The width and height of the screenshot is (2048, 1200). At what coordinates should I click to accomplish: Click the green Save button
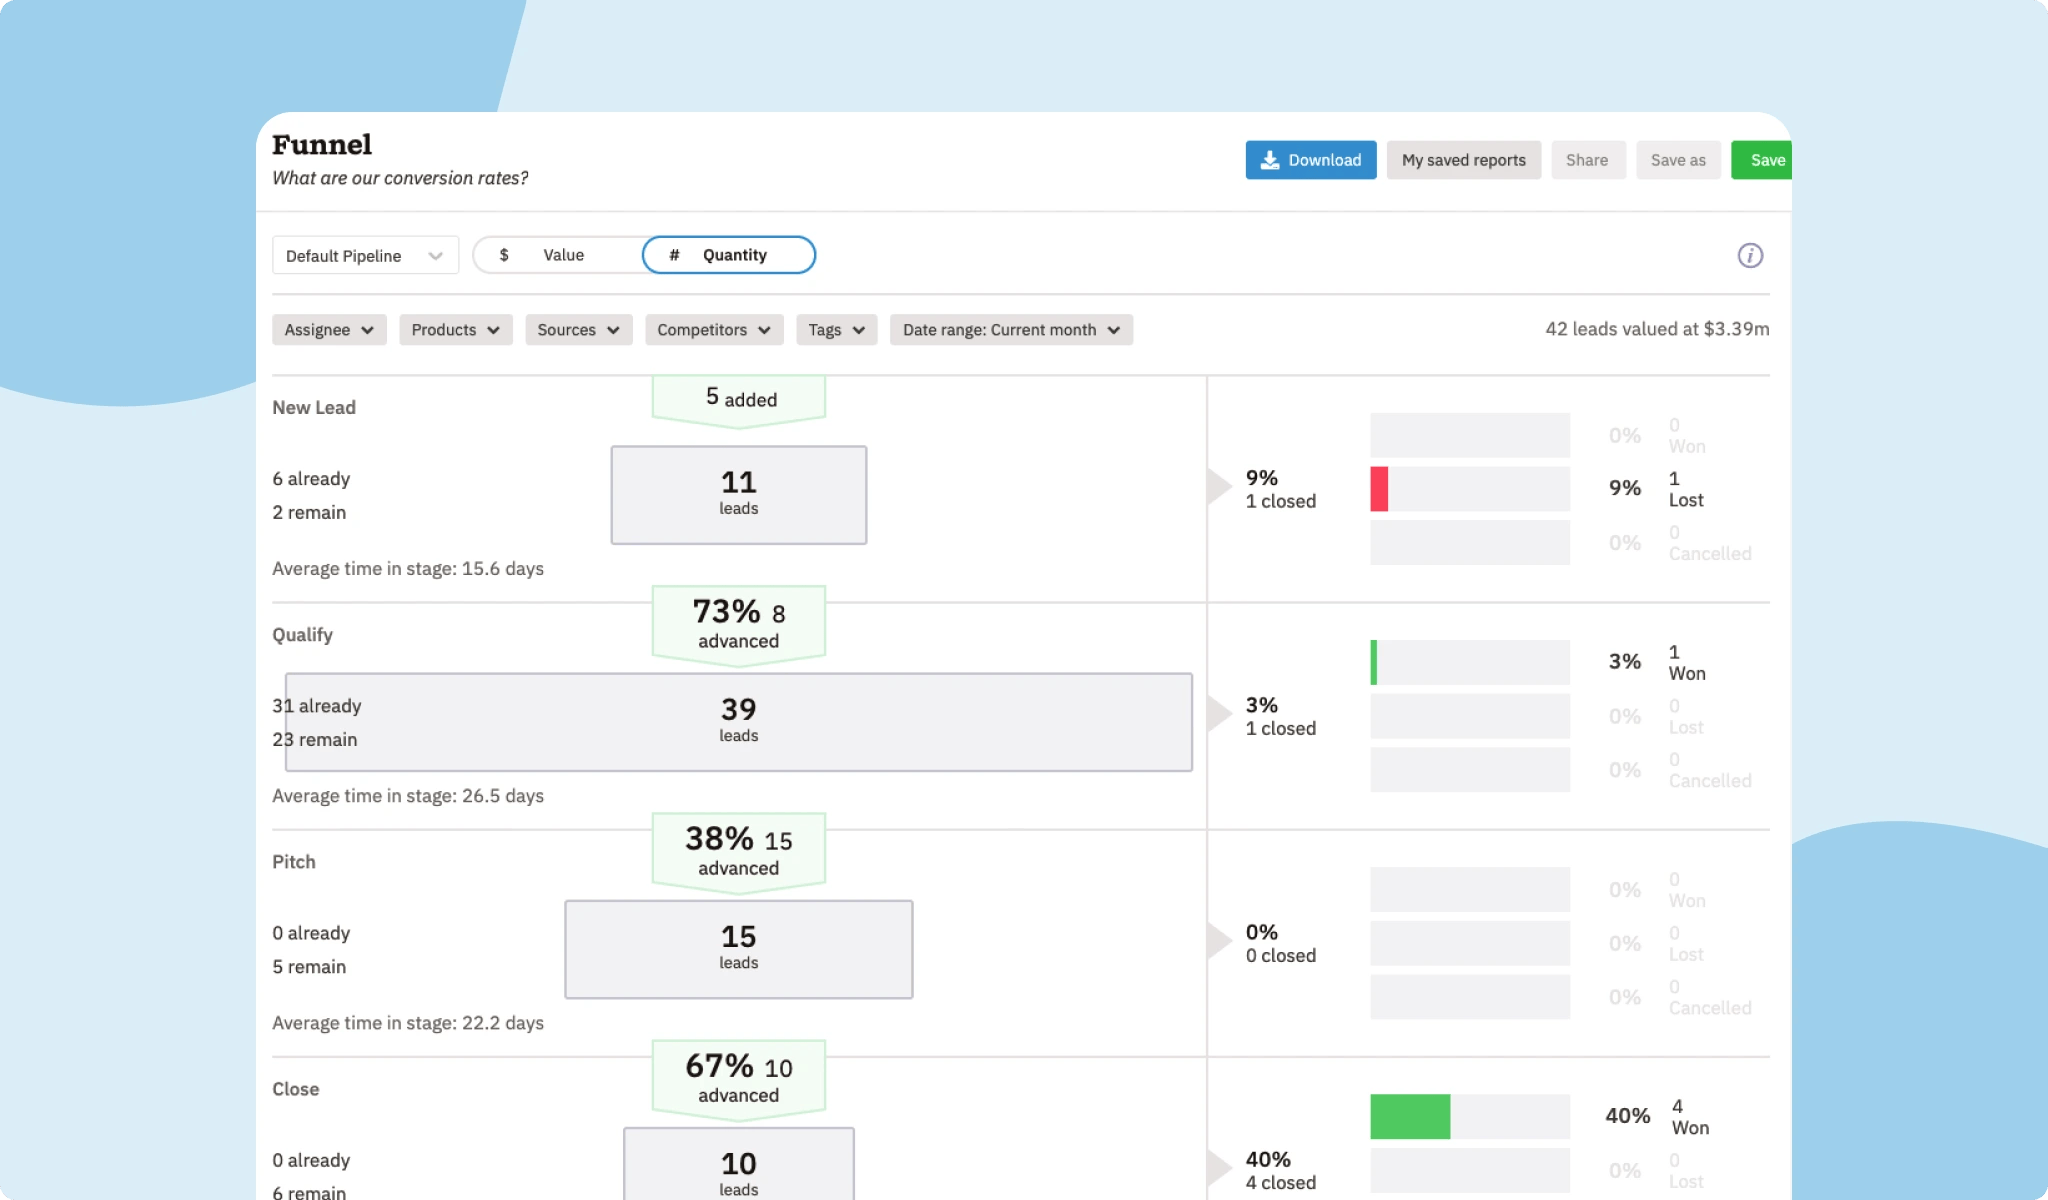click(1766, 160)
